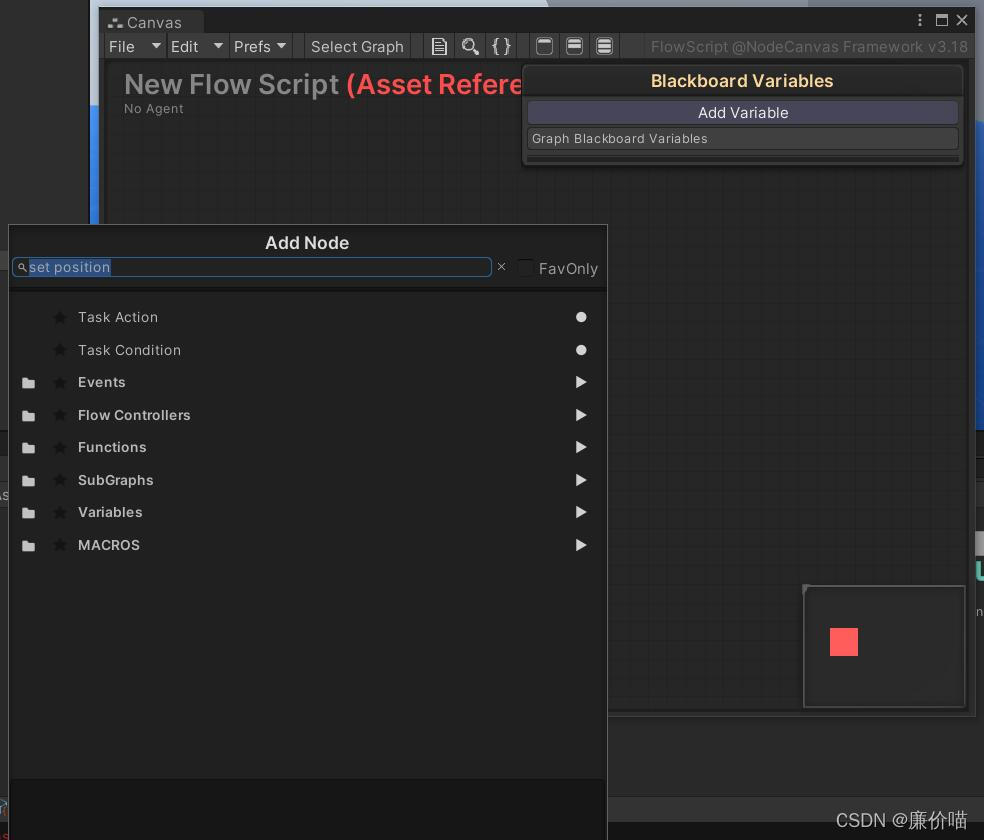The width and height of the screenshot is (984, 840).
Task: Expand the MACROS category arrow
Action: tap(581, 545)
